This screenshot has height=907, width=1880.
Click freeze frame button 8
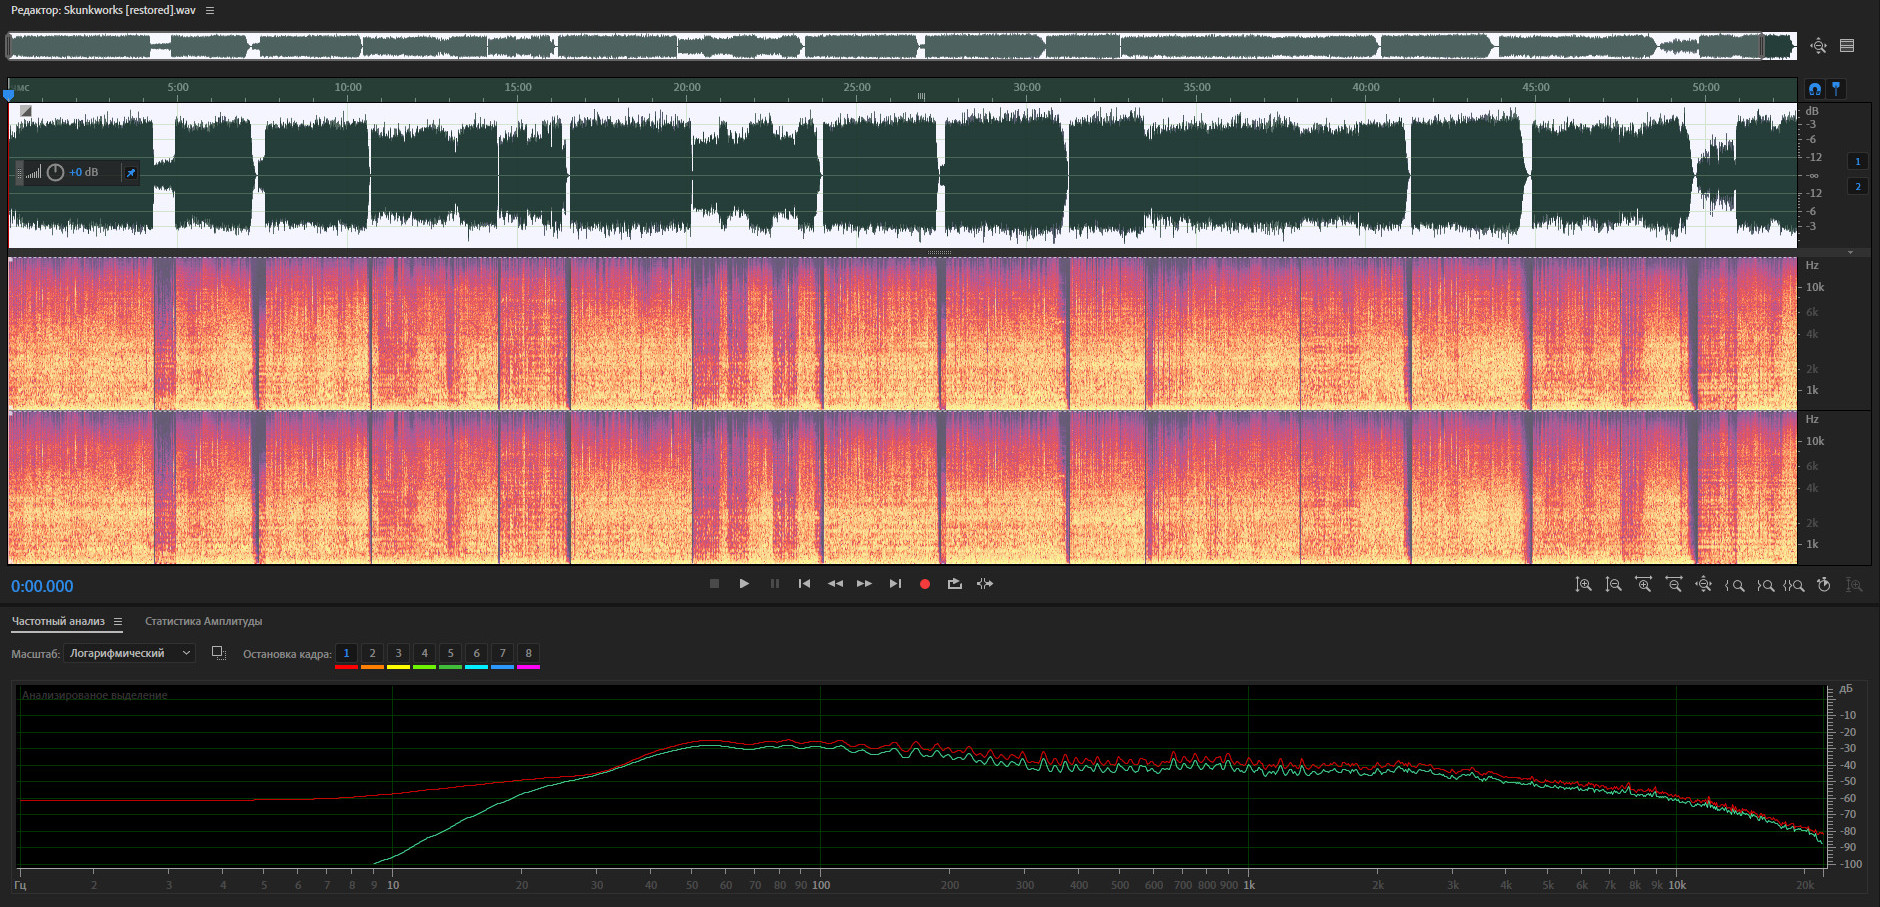tap(528, 654)
